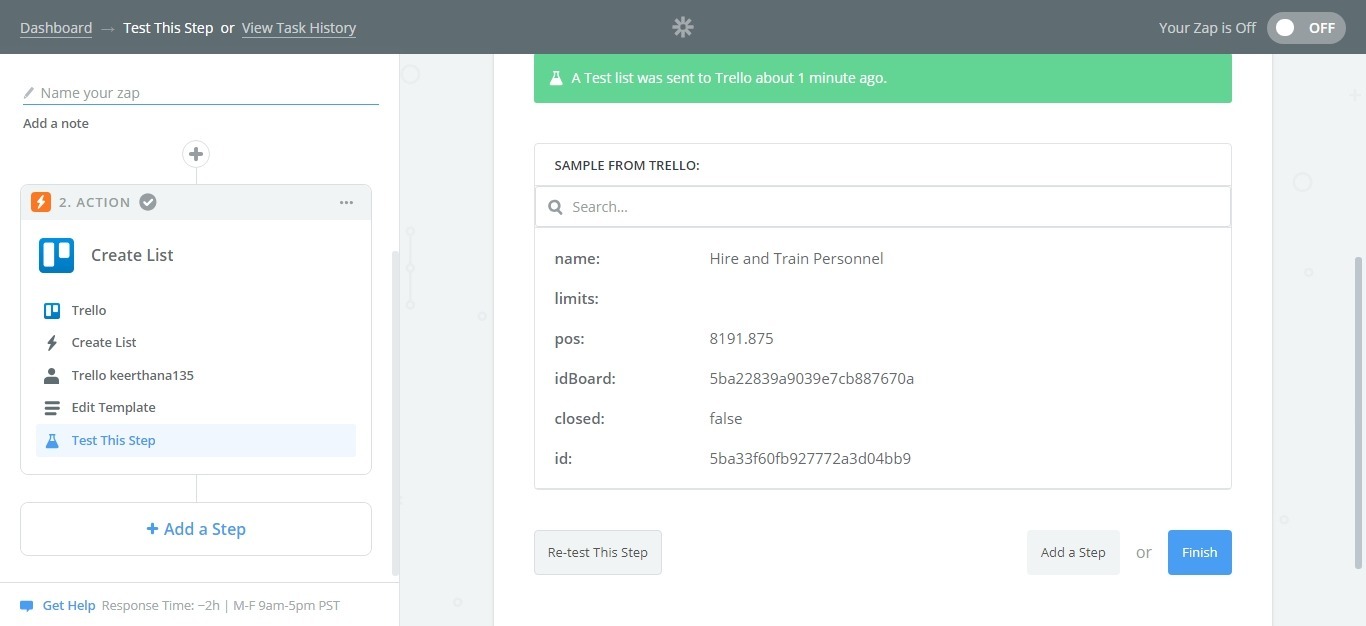This screenshot has height=626, width=1366.
Task: Click Your Zap is Off label
Action: [x=1207, y=28]
